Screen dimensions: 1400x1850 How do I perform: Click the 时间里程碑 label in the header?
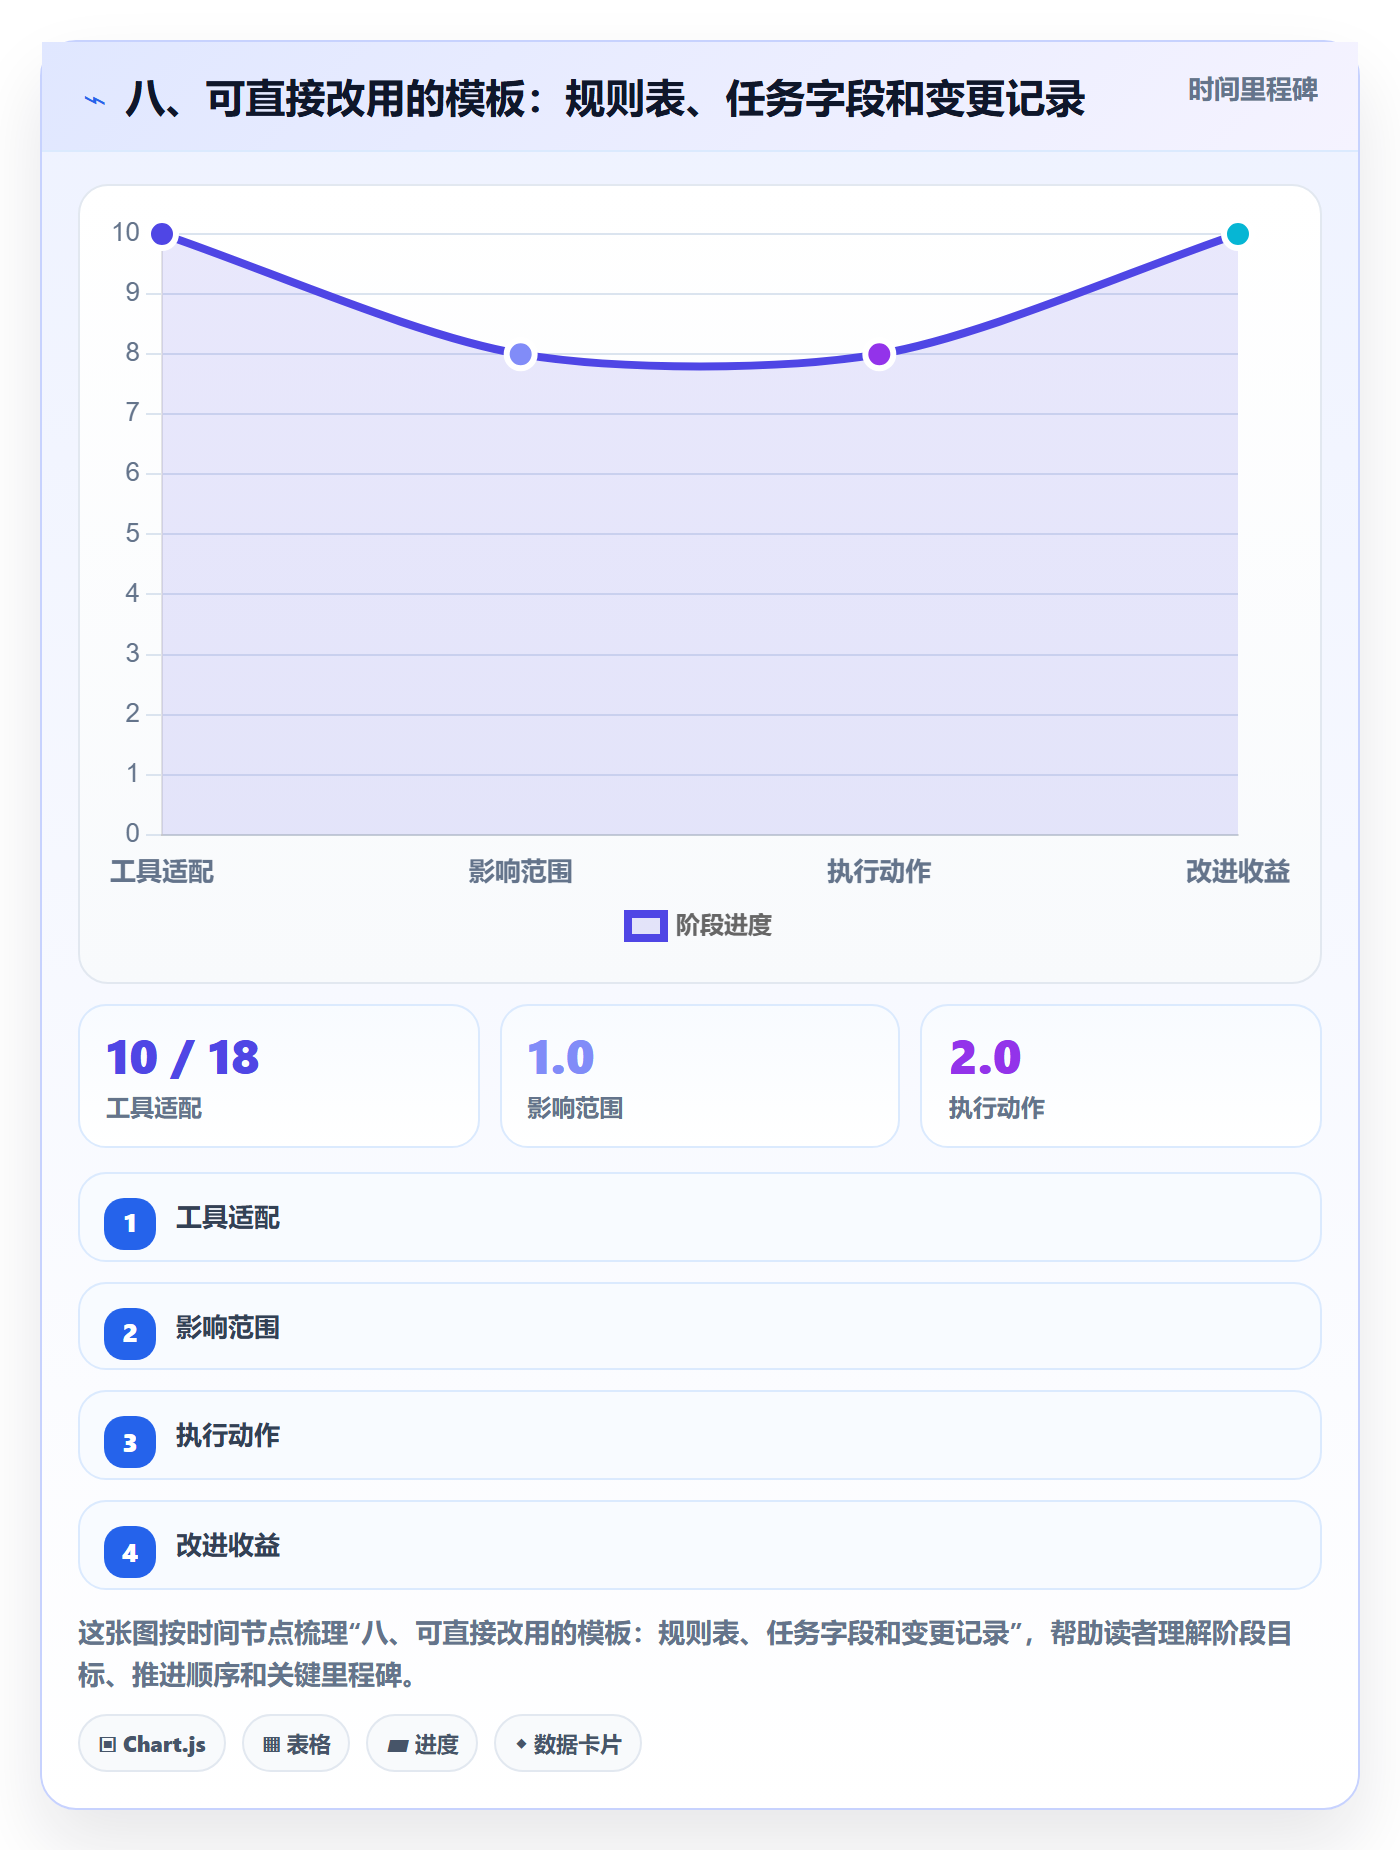pos(1253,90)
